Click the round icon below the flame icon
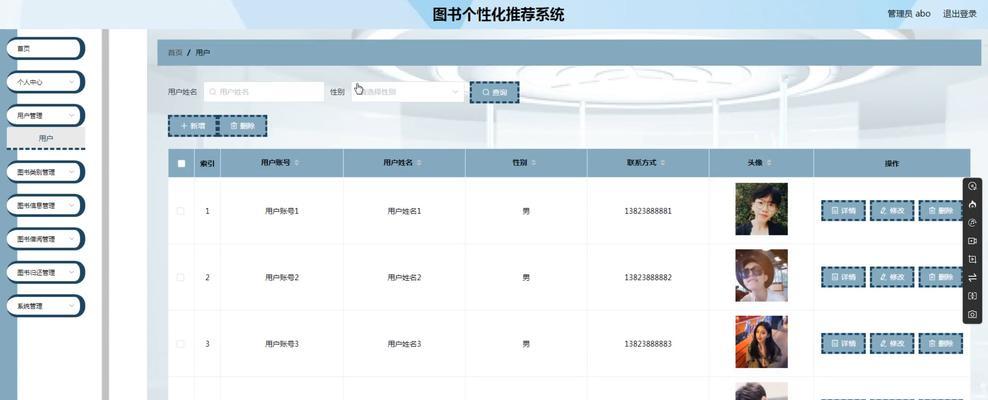988x400 pixels. pos(972,222)
